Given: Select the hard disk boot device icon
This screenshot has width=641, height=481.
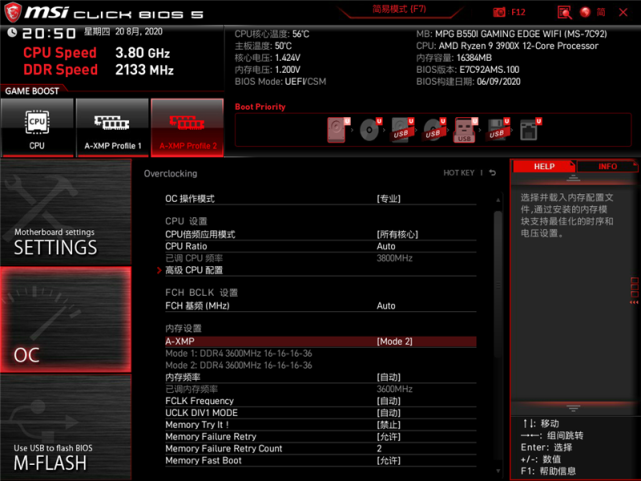Looking at the screenshot, I should [338, 130].
